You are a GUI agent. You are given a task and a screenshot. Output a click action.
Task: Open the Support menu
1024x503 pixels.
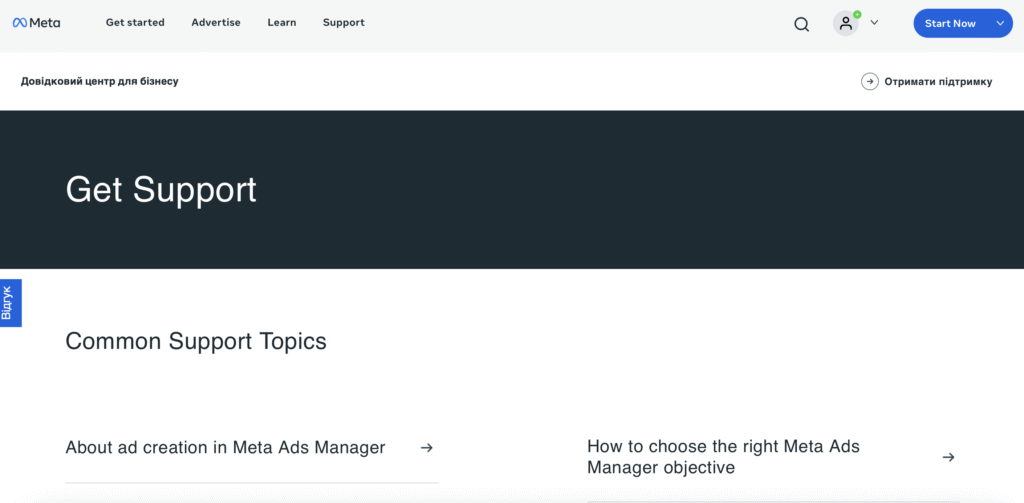343,22
